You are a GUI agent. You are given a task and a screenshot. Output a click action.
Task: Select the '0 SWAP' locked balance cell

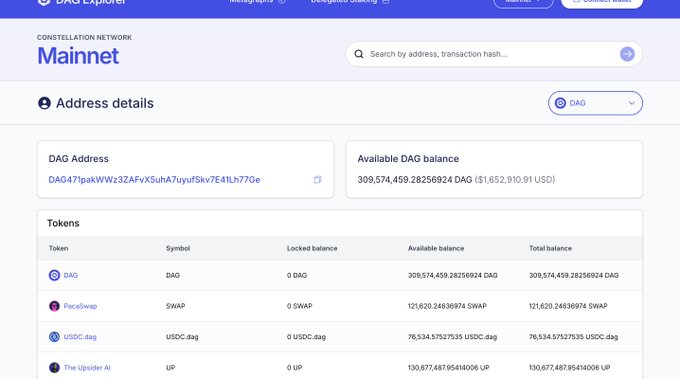(x=299, y=306)
